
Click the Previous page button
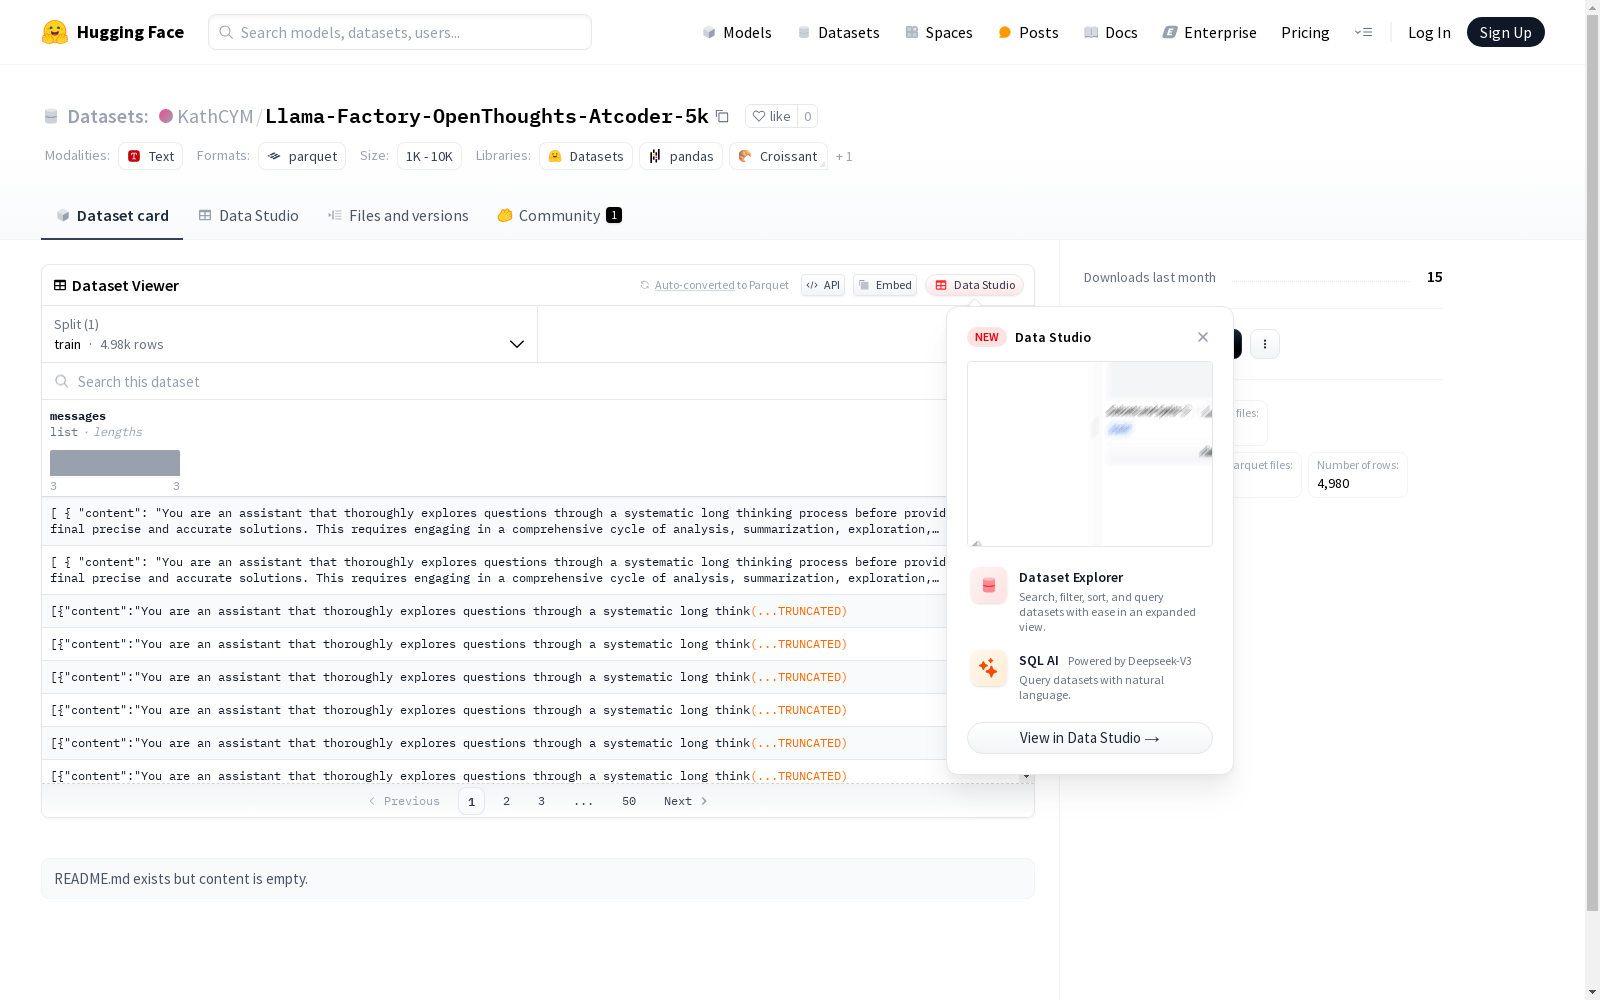point(404,801)
